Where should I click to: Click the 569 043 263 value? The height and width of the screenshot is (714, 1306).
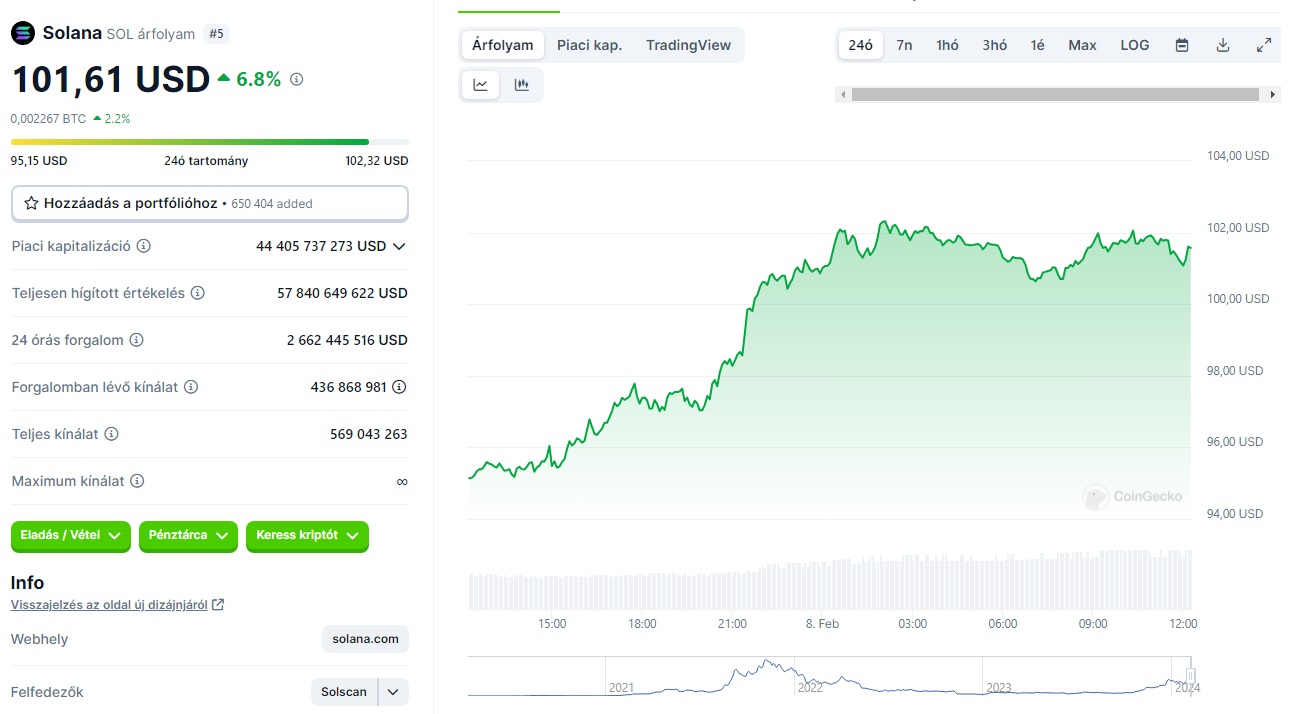[x=369, y=434]
